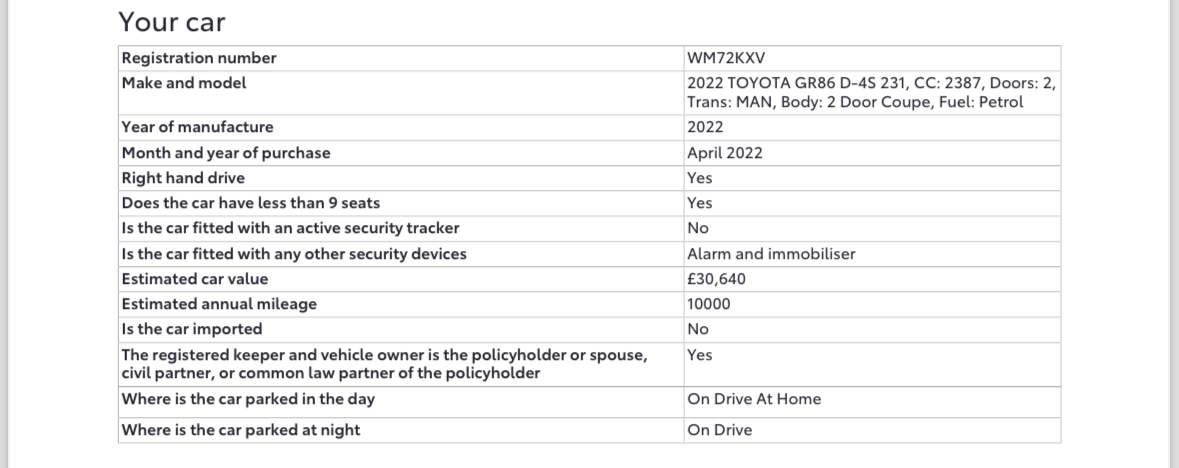
Task: Select 'No' for active security tracker
Action: (x=697, y=228)
